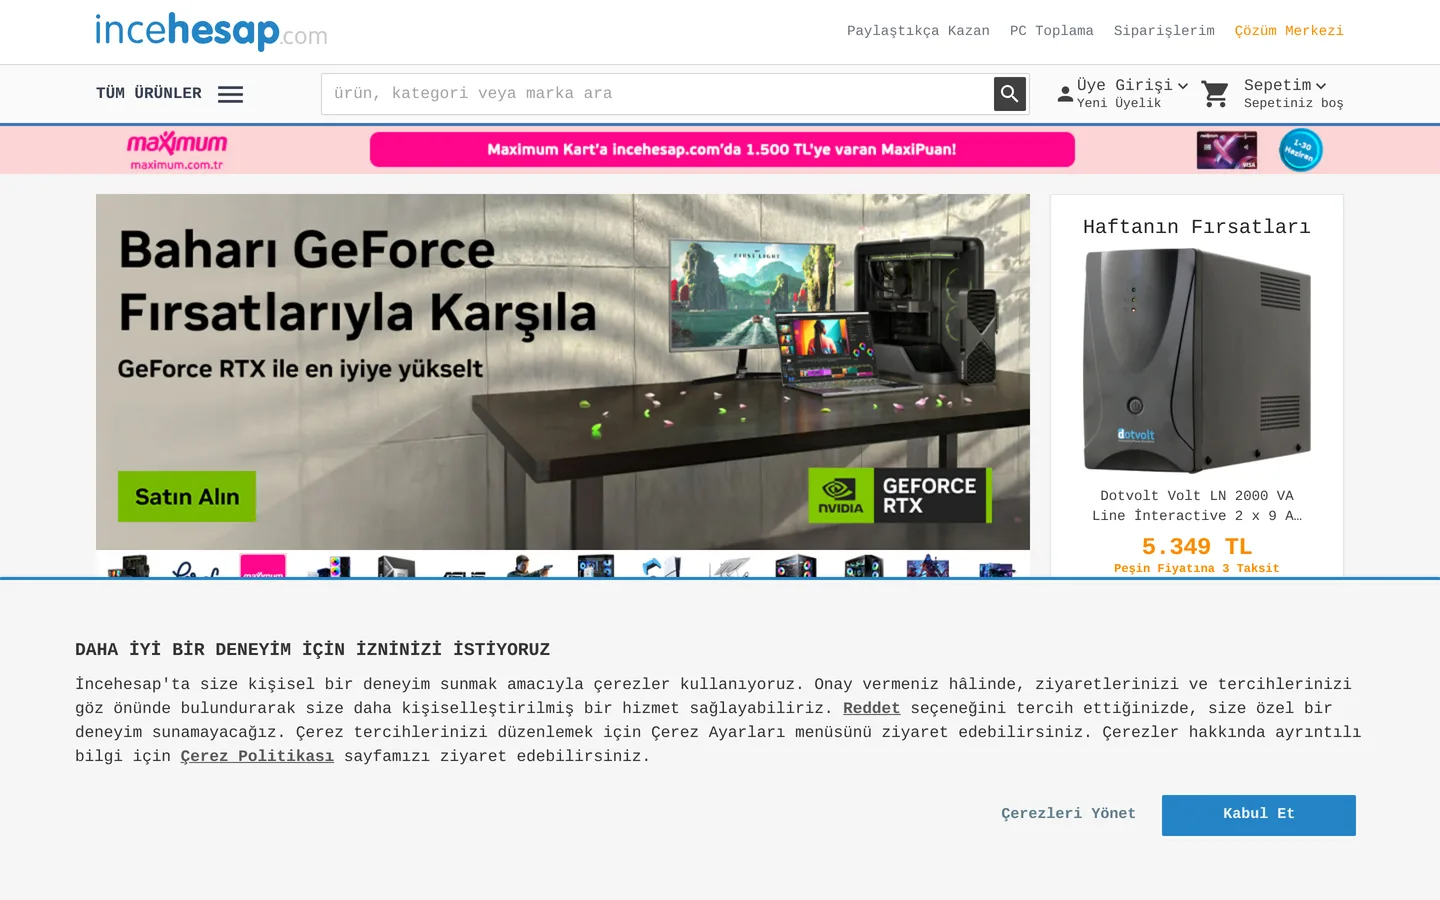The image size is (1440, 900).
Task: Click the incehesap.com logo
Action: pyautogui.click(x=211, y=32)
